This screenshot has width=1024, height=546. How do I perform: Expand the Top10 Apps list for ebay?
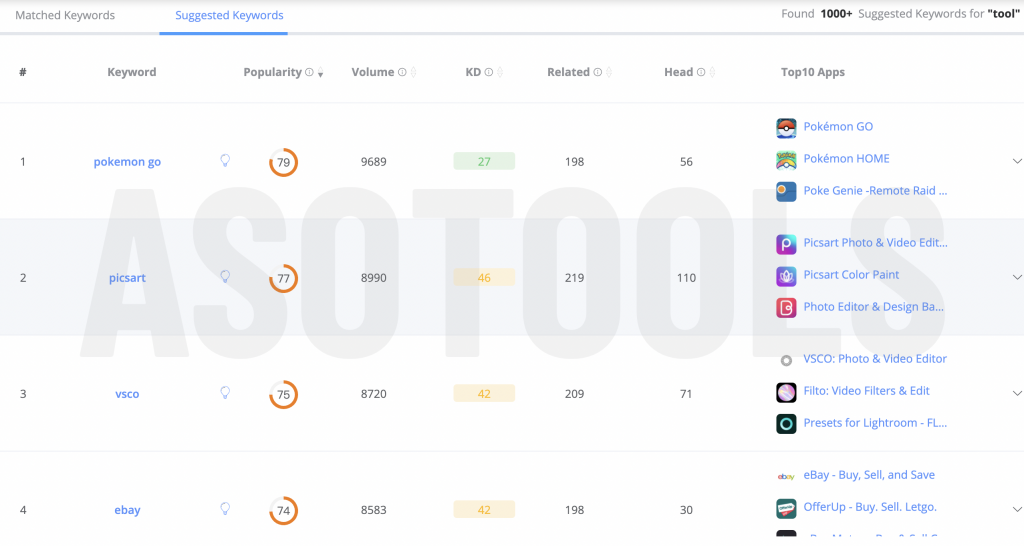1017,510
